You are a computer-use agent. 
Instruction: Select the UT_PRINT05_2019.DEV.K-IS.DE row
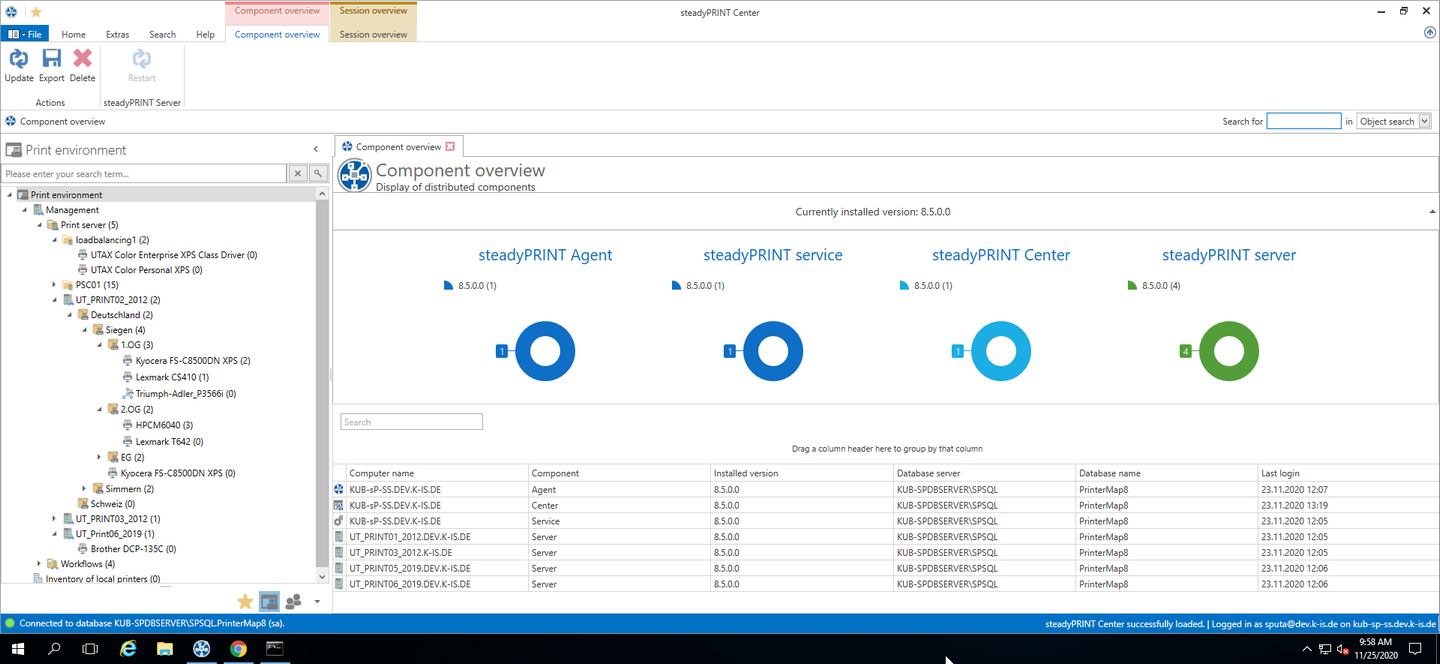click(885, 568)
